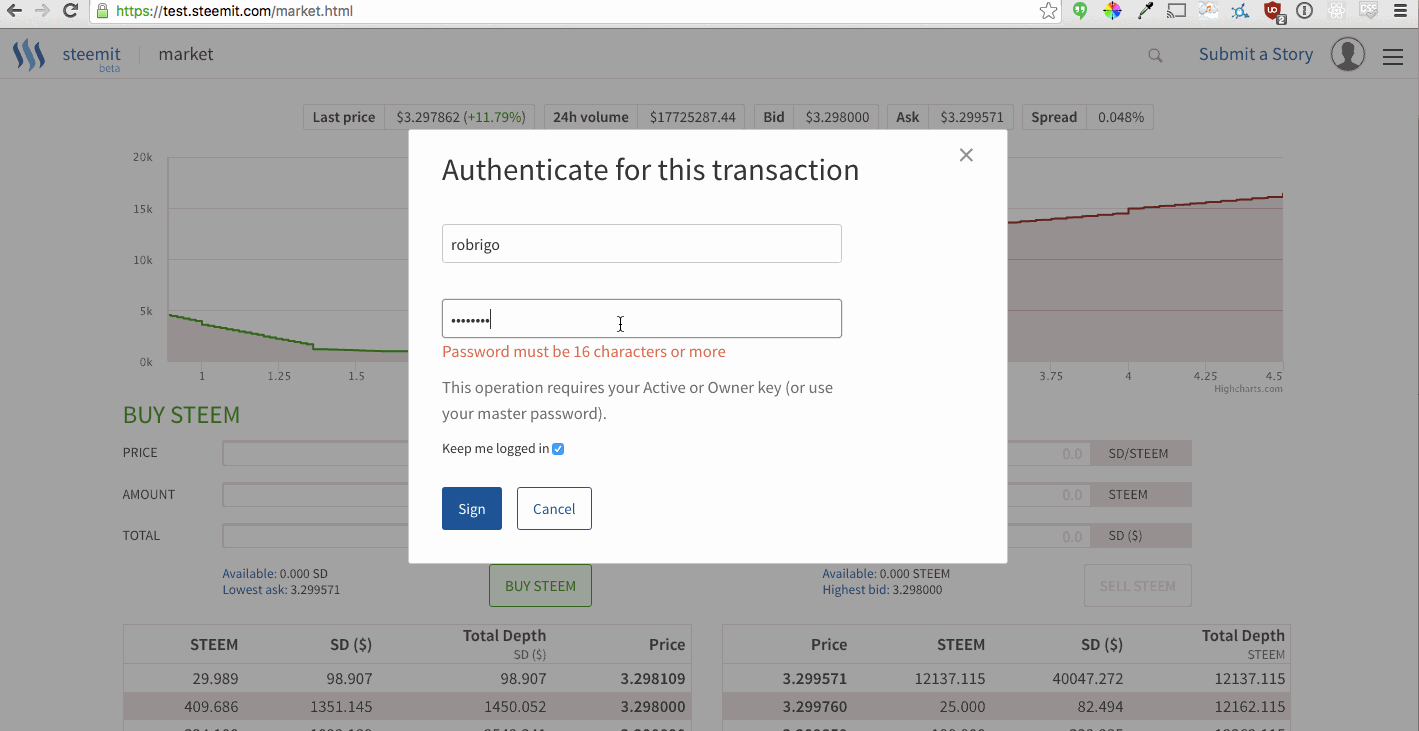The height and width of the screenshot is (731, 1419).
Task: Go back with the browser back arrow
Action: coord(15,11)
